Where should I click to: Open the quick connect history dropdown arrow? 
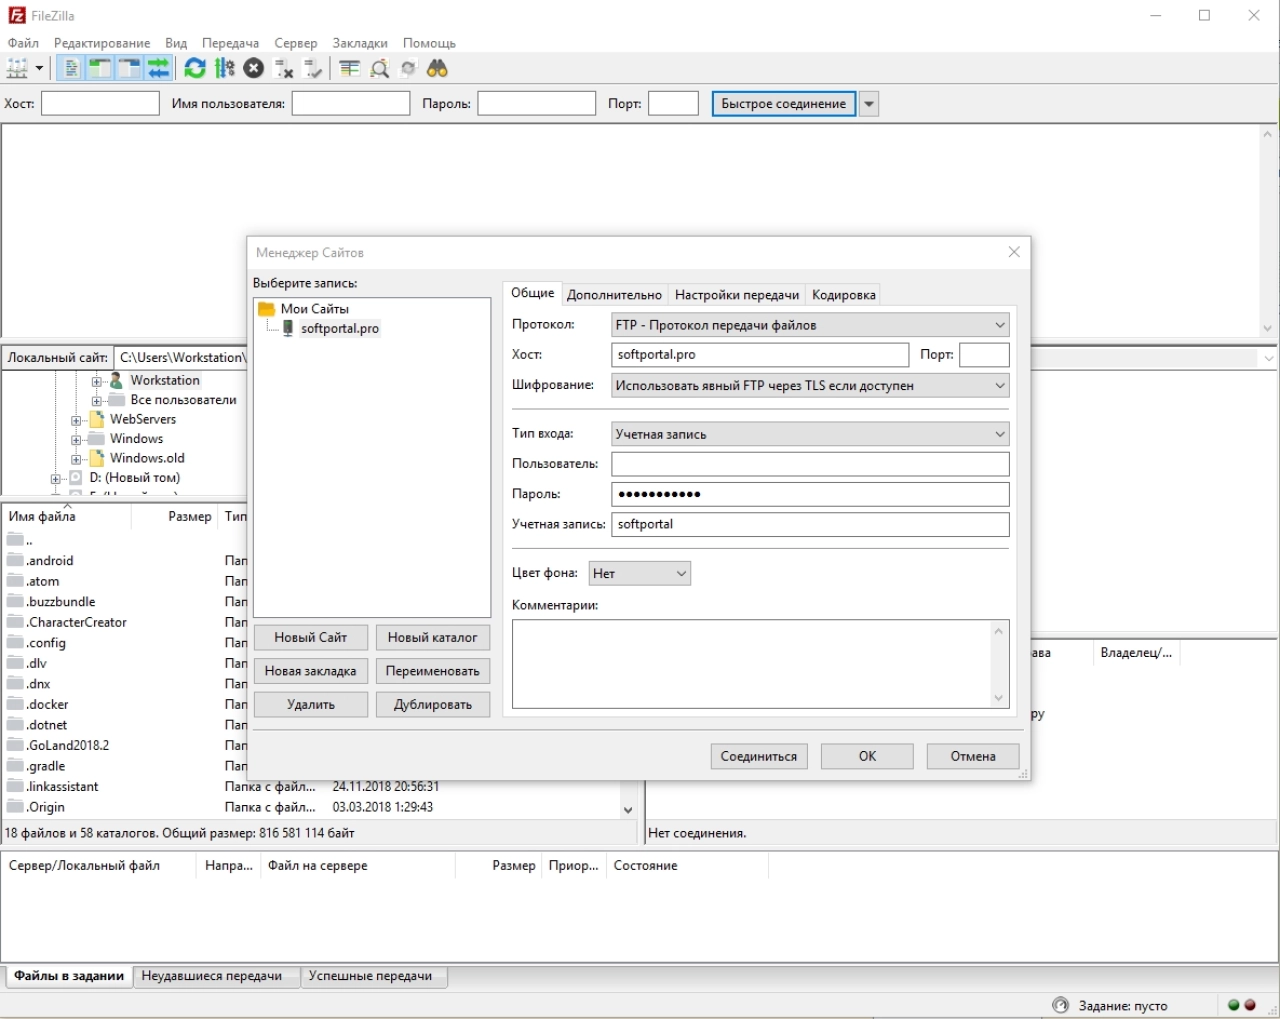[x=869, y=104]
